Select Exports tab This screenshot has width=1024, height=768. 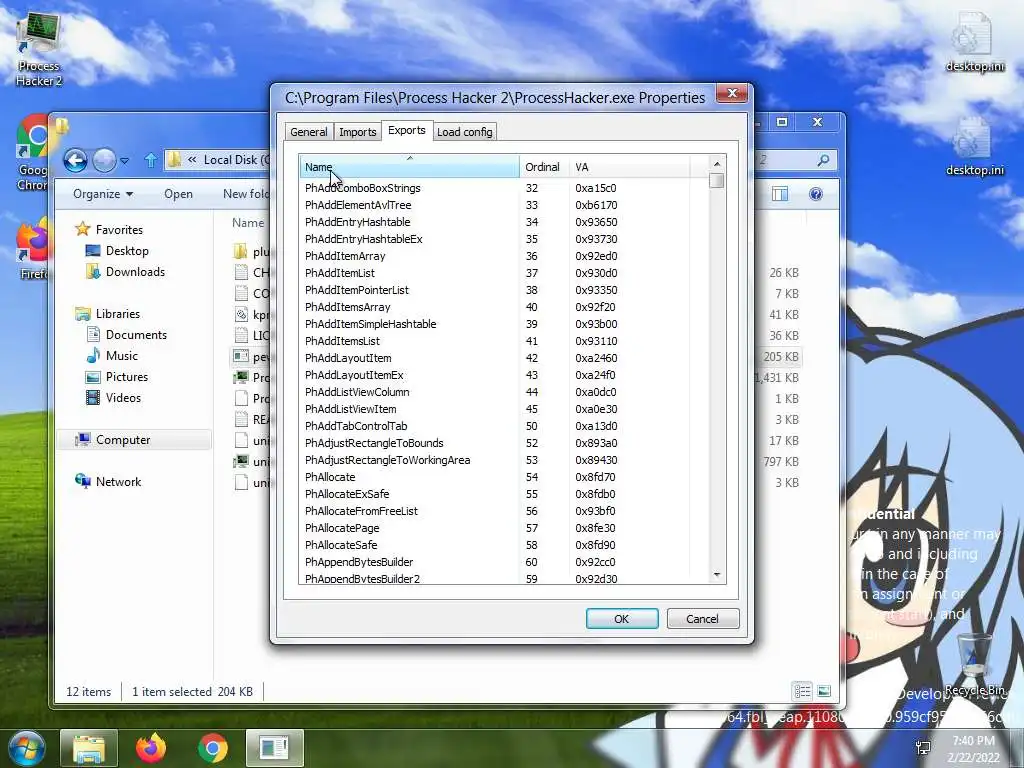[407, 131]
